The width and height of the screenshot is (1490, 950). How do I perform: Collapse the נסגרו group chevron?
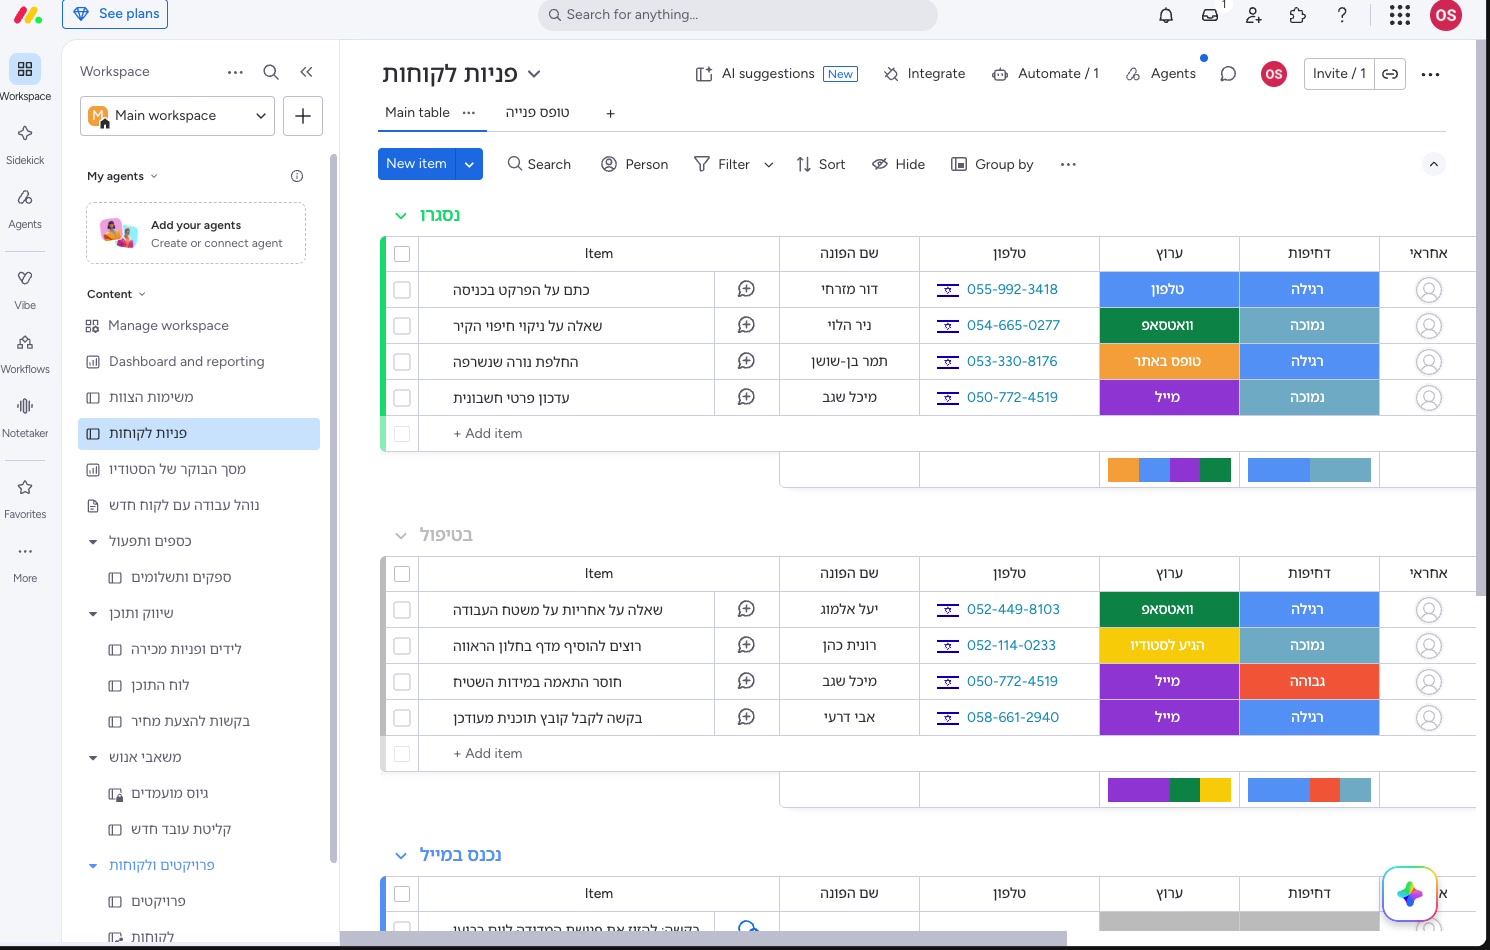coord(401,216)
